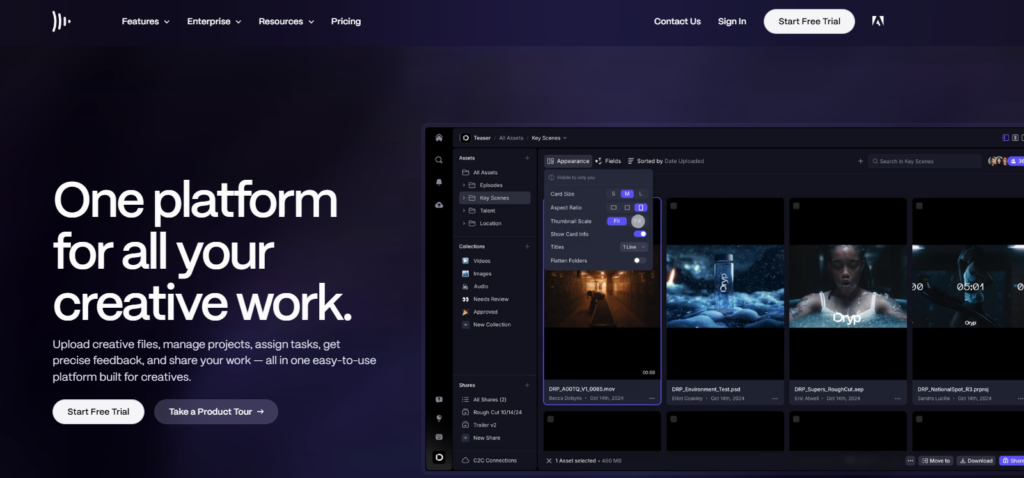This screenshot has width=1024, height=478.
Task: Open the Enterprise dropdown menu
Action: coord(214,21)
